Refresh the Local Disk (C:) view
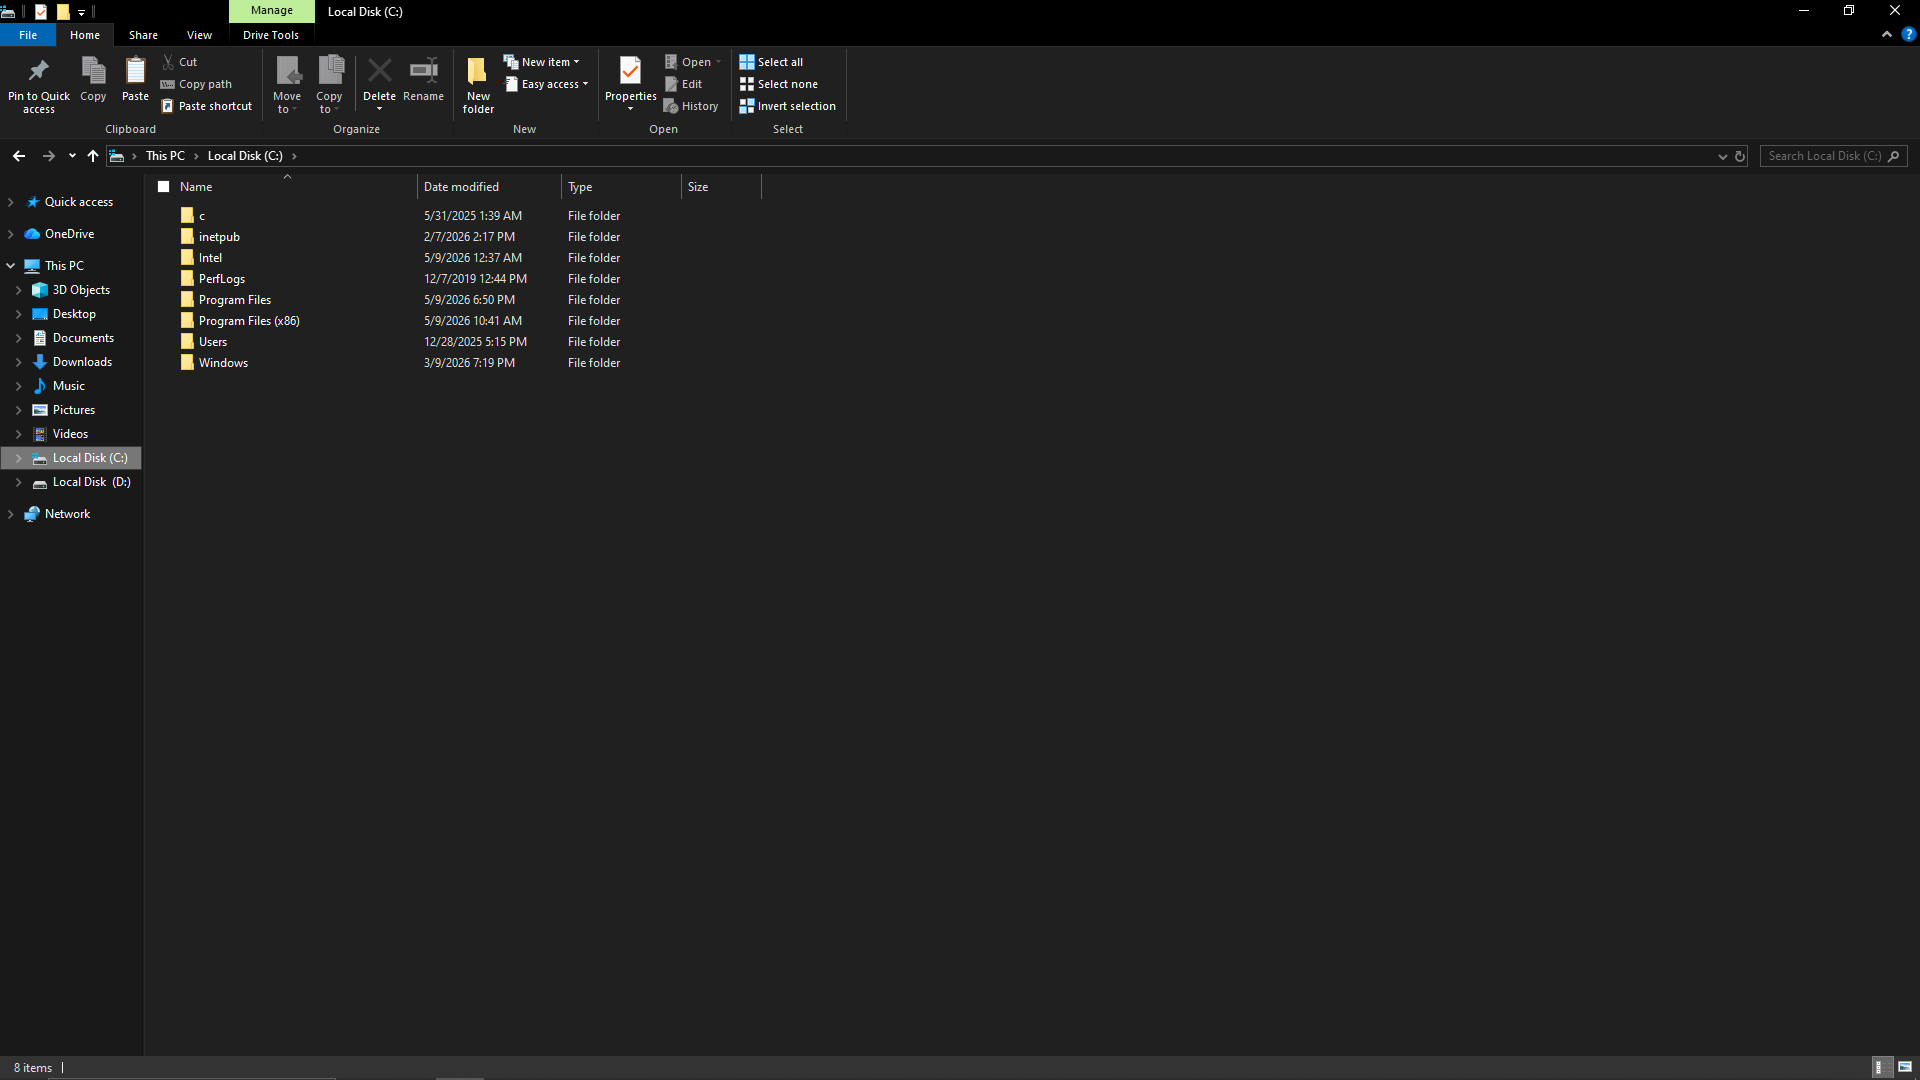Screen dimensions: 1920x1080 (1740, 156)
